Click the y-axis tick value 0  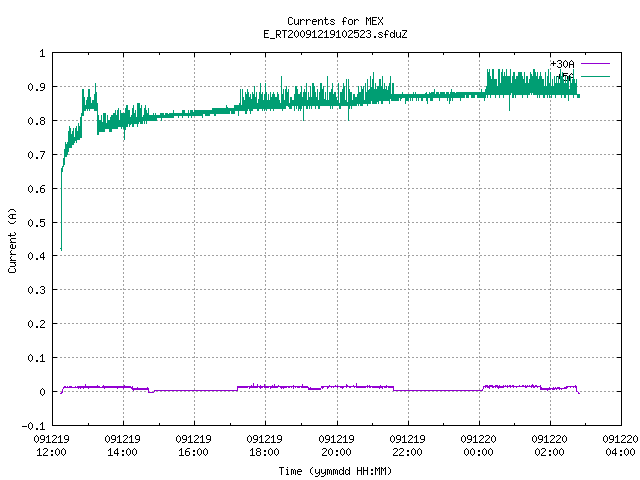(42, 392)
